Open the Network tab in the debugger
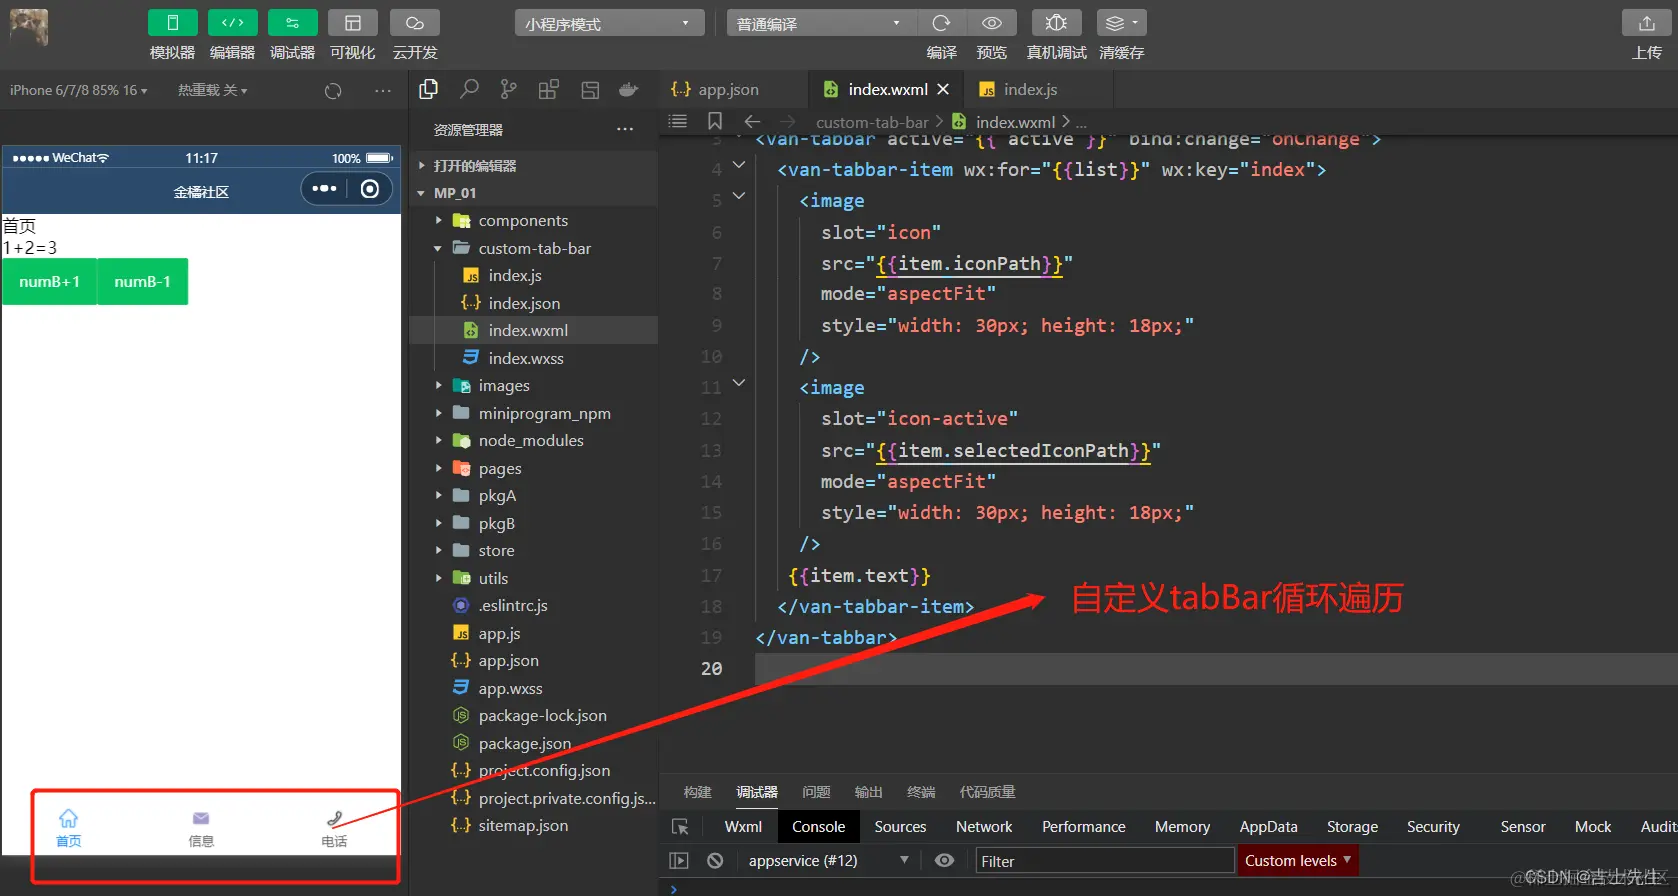This screenshot has height=896, width=1678. tap(984, 827)
